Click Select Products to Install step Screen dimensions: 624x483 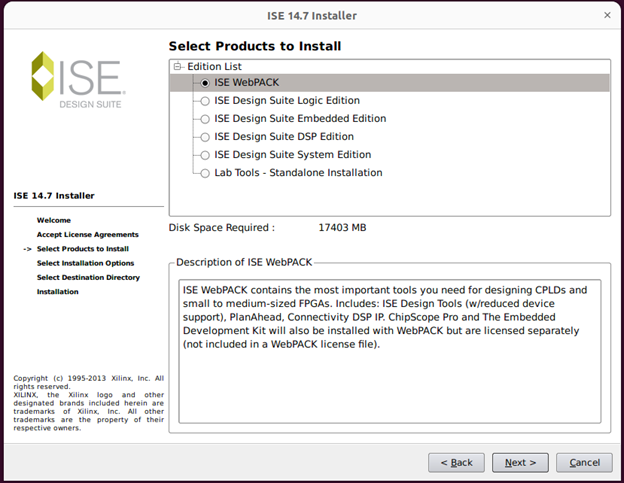pos(83,249)
